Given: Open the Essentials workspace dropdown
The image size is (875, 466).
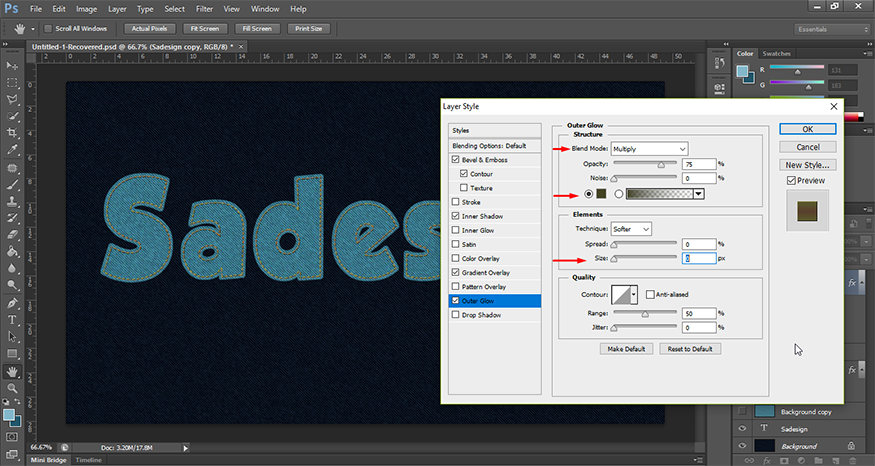Looking at the screenshot, I should coord(831,29).
